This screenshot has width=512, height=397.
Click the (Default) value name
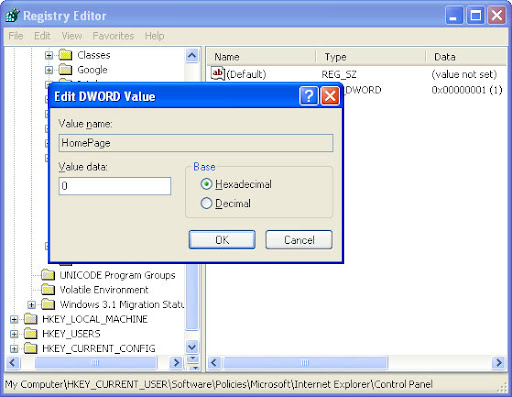pyautogui.click(x=246, y=74)
